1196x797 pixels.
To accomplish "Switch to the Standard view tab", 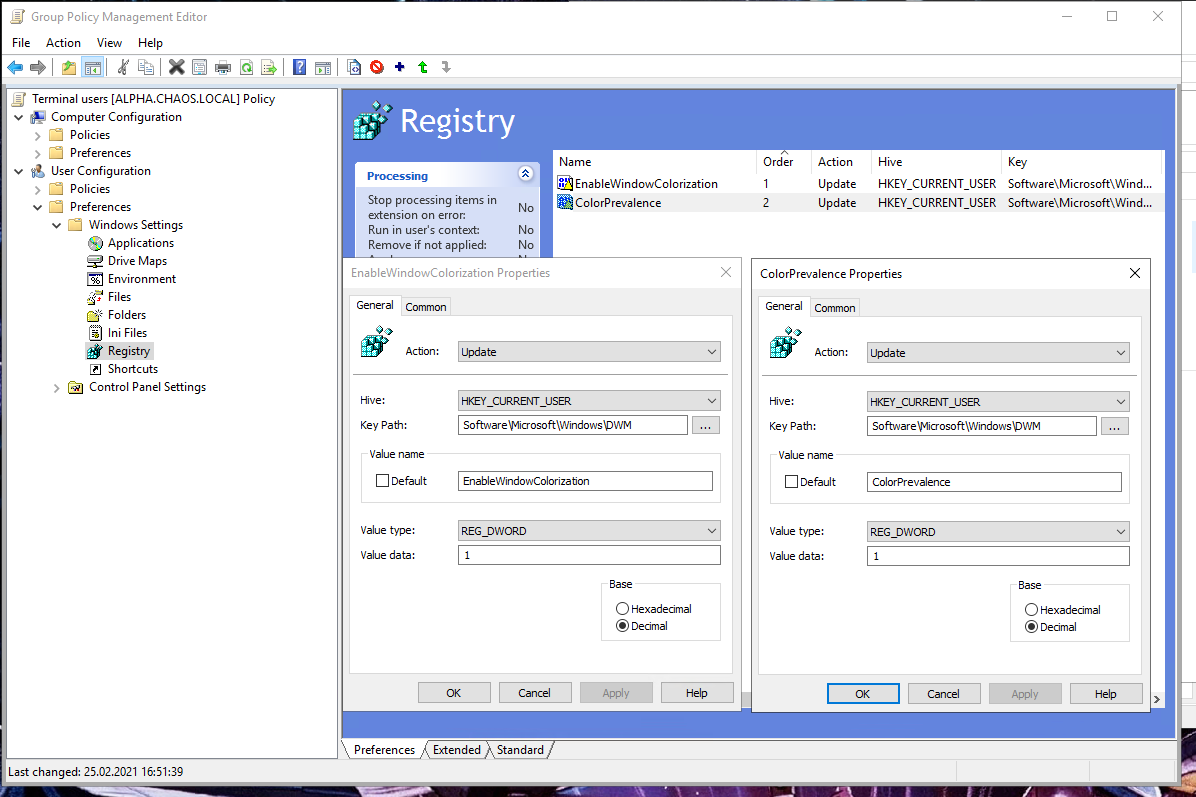I will (520, 750).
